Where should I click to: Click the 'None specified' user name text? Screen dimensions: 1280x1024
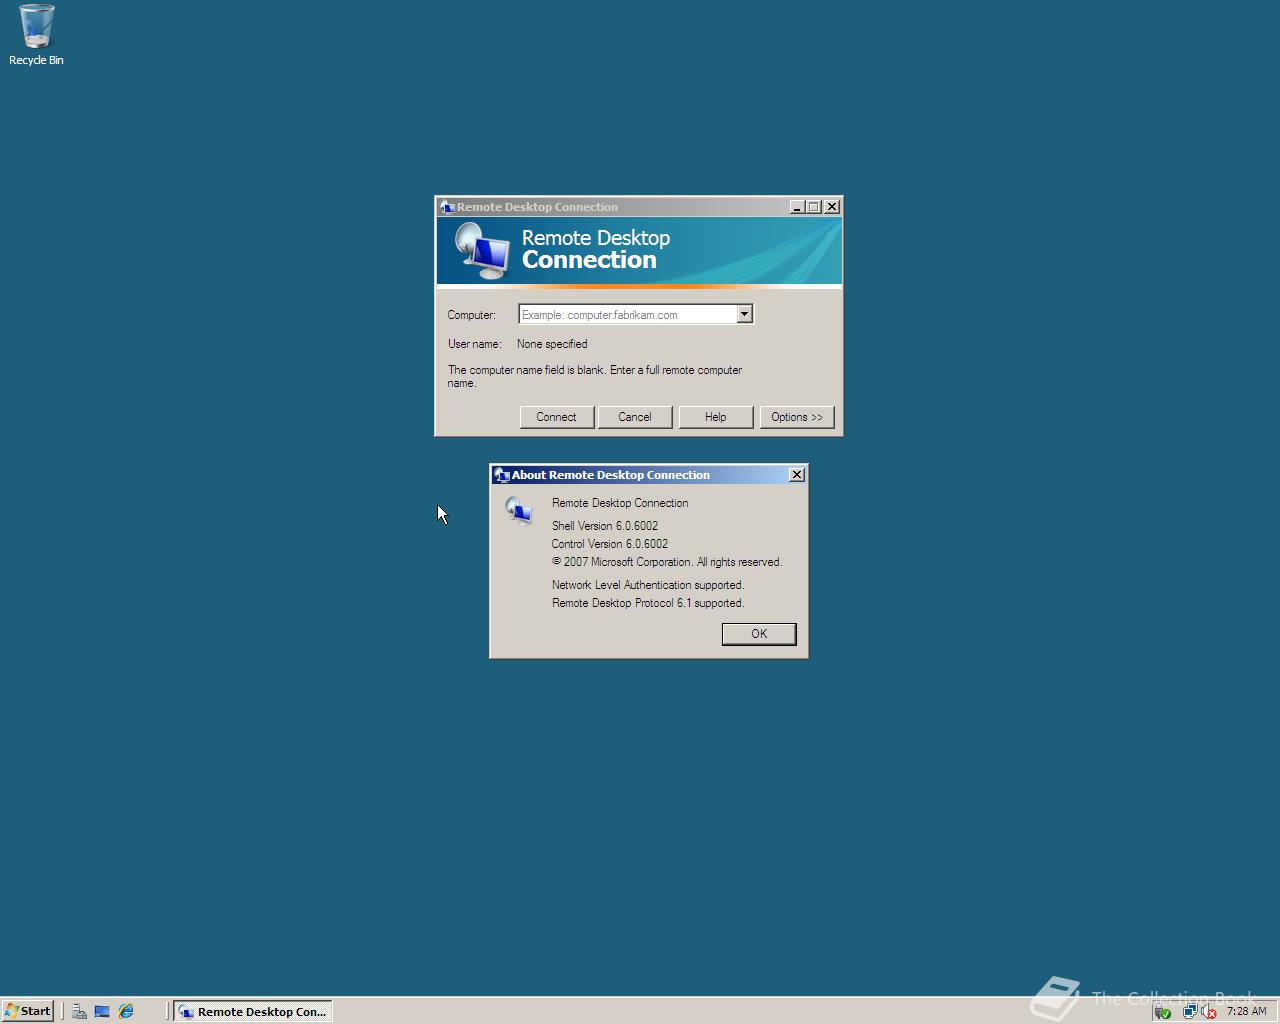point(552,344)
